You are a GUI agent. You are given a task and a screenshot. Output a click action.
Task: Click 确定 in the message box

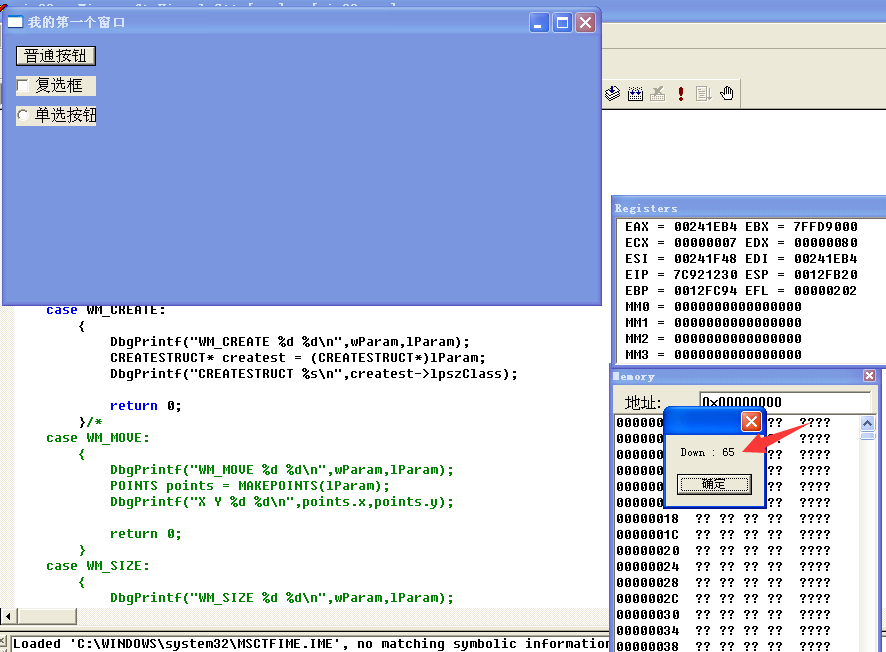click(714, 484)
